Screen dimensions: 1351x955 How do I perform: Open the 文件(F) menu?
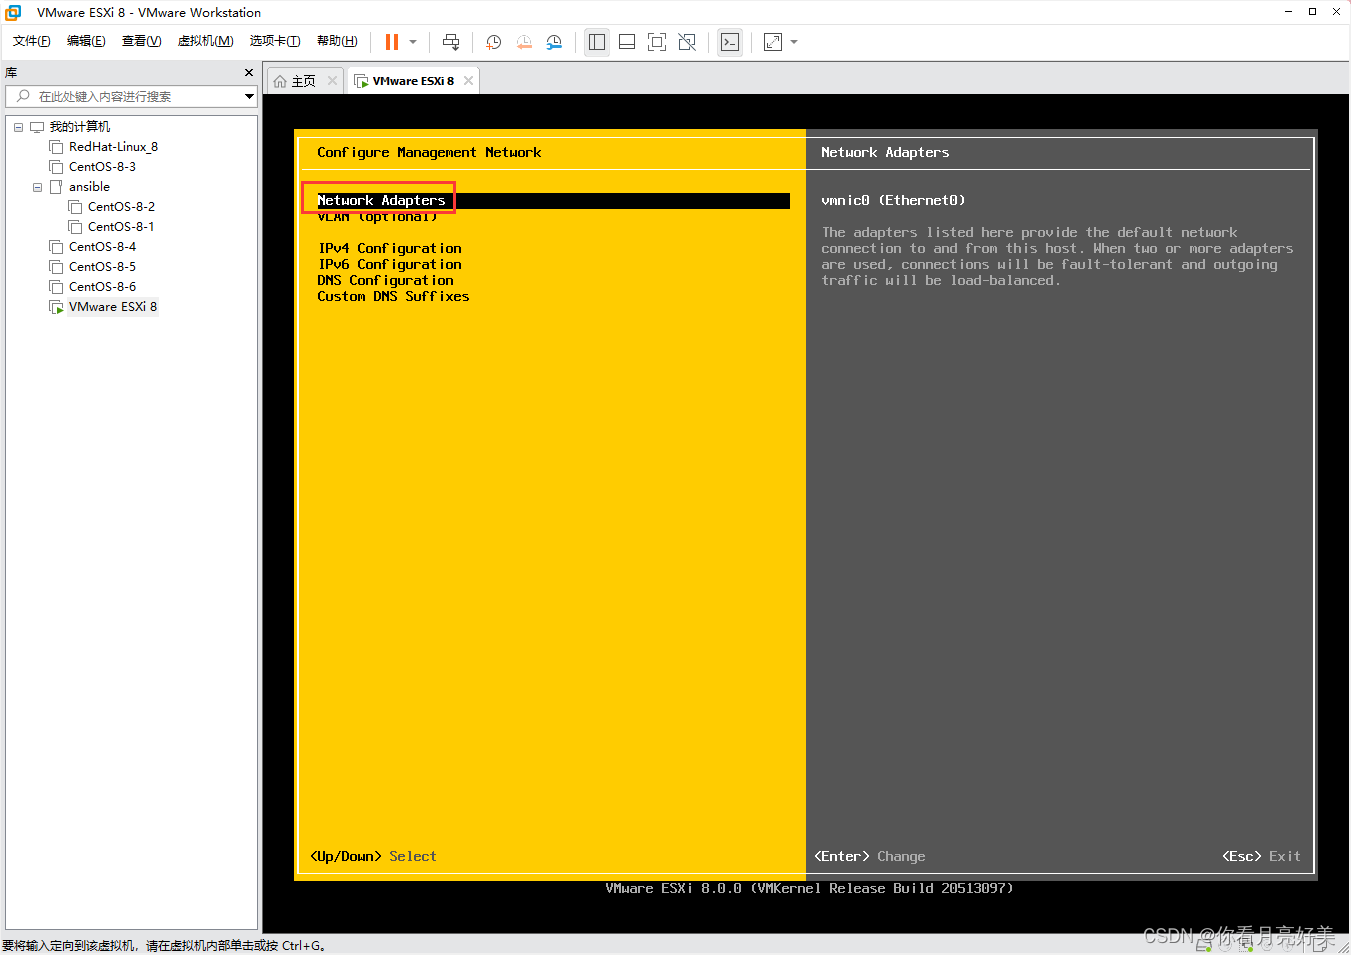pos(31,41)
